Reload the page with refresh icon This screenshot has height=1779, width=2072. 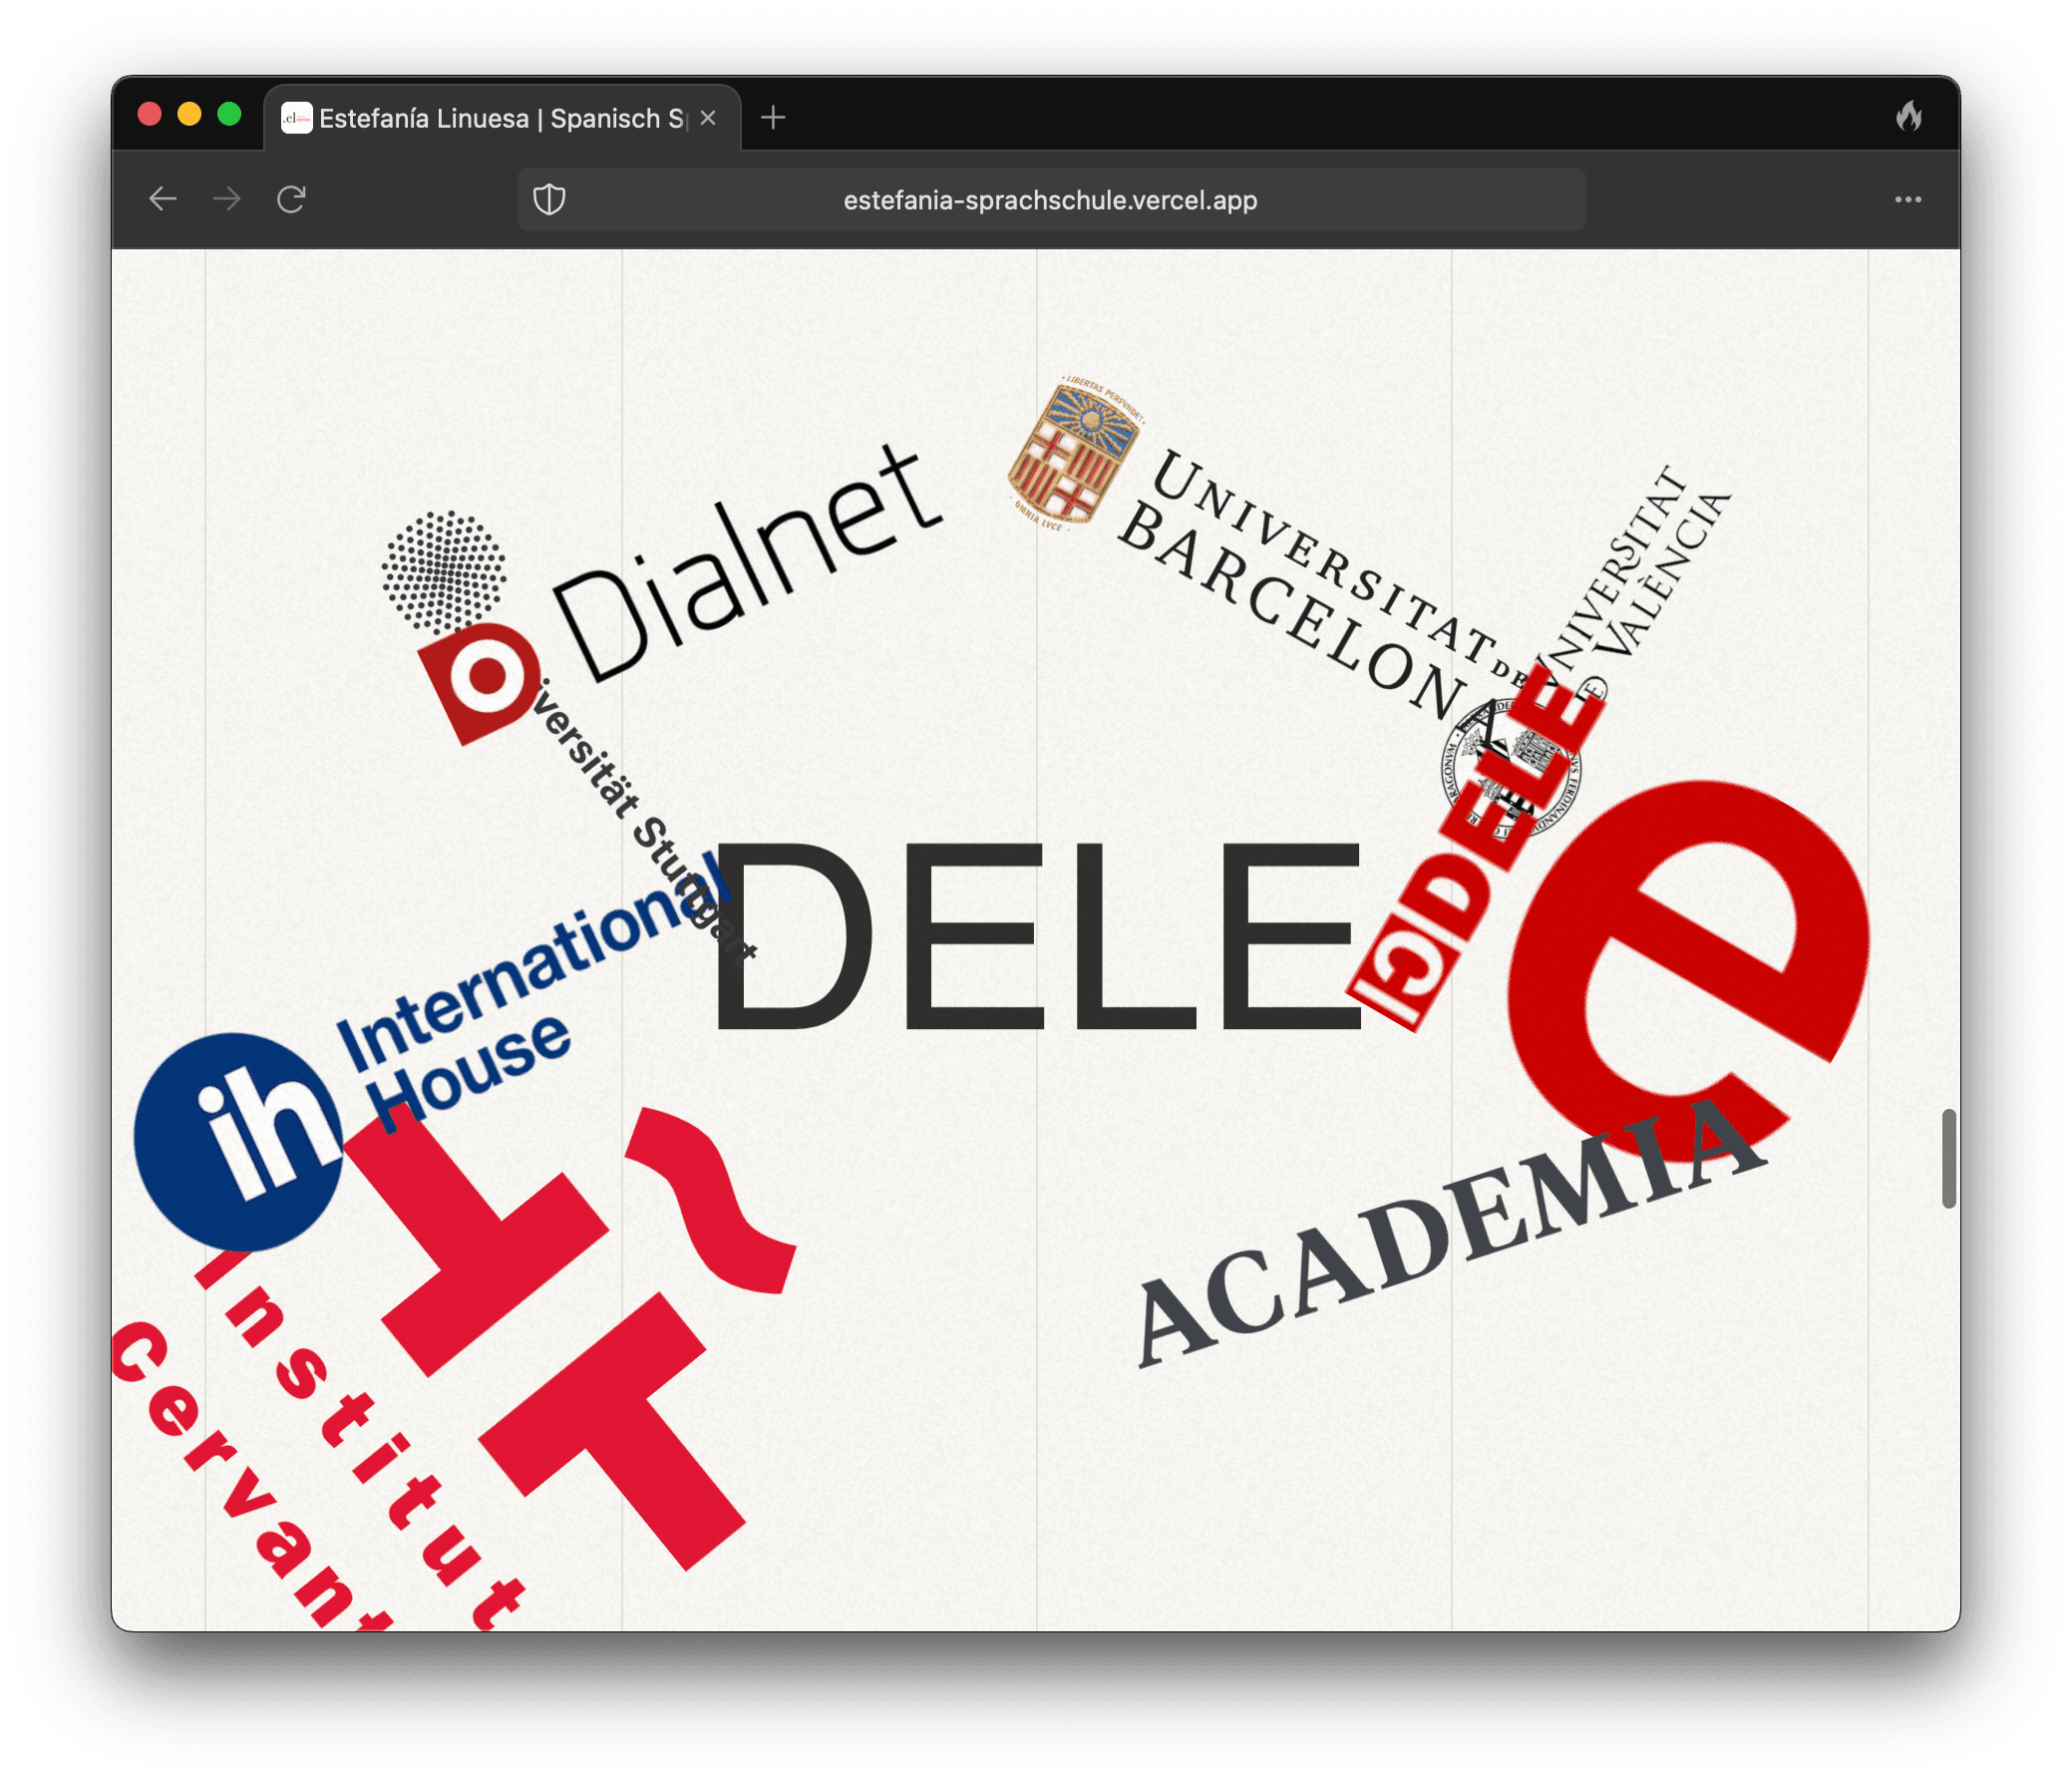(x=291, y=200)
